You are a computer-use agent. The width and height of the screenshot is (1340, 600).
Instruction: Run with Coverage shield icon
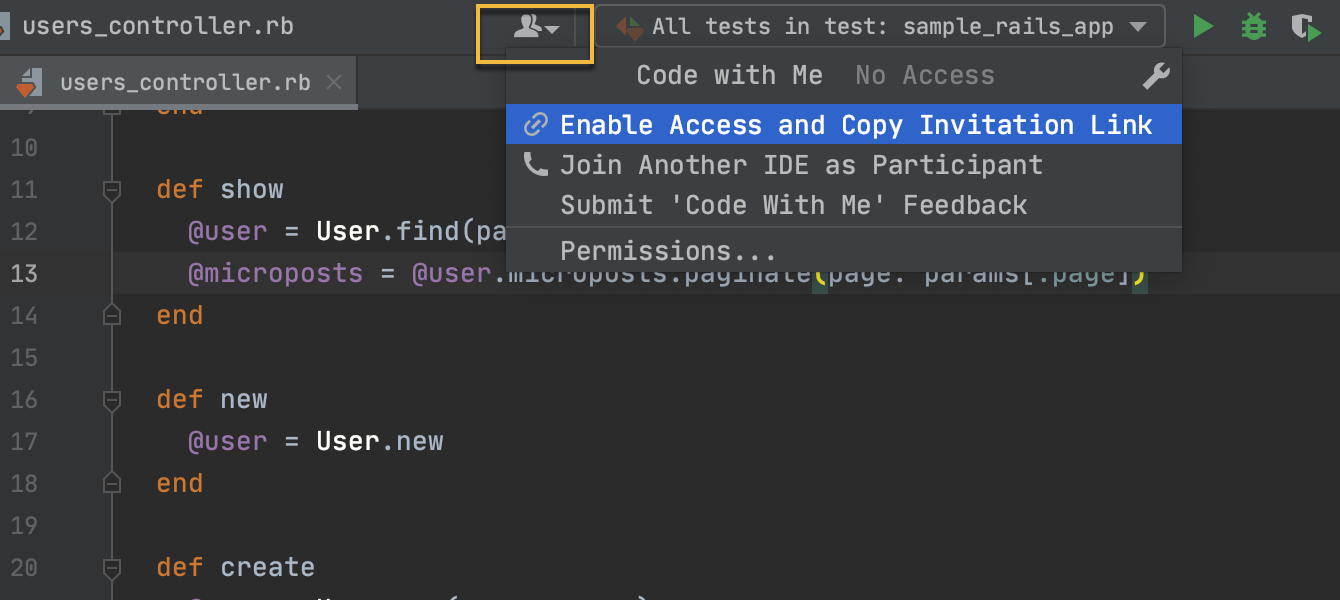pyautogui.click(x=1305, y=27)
